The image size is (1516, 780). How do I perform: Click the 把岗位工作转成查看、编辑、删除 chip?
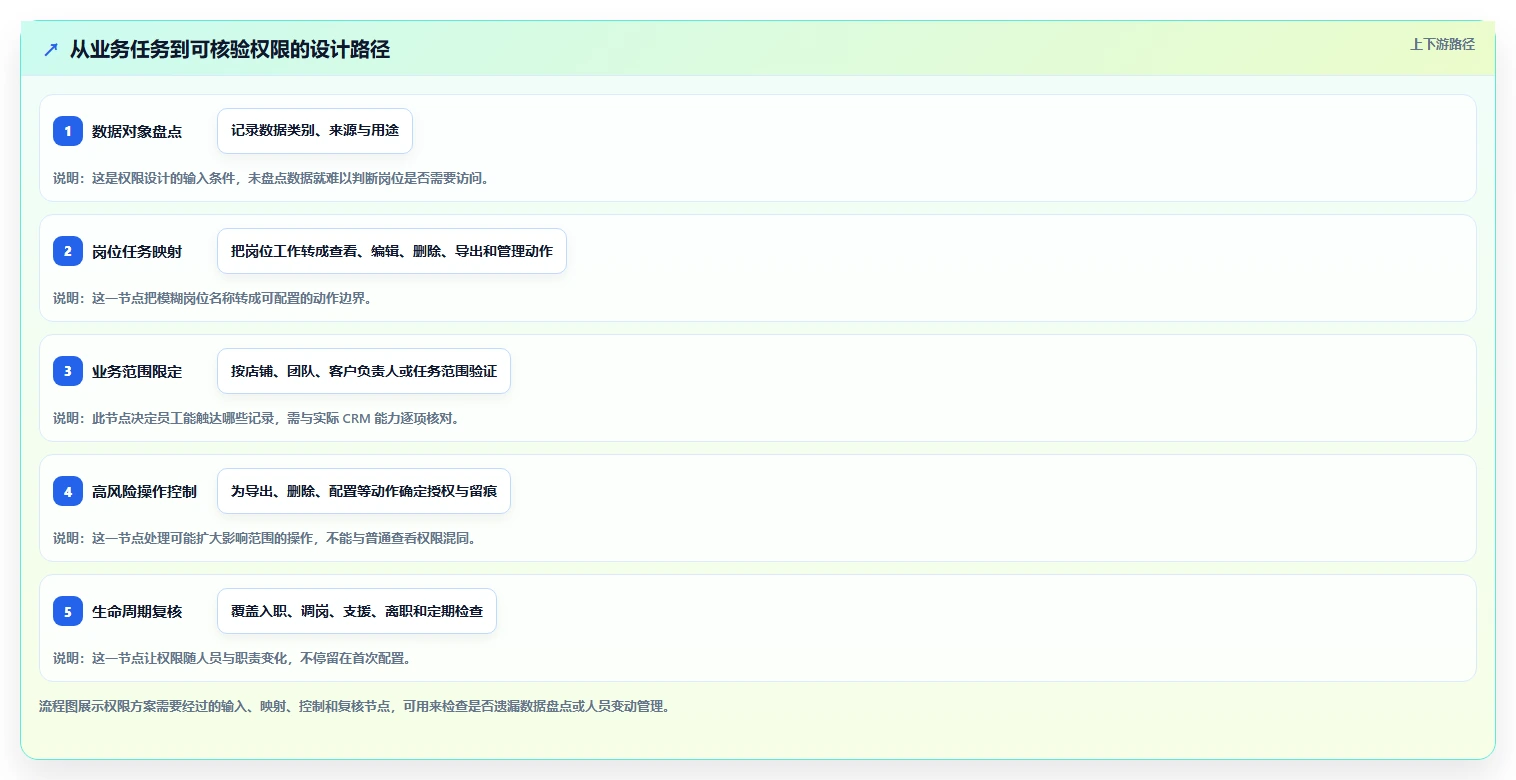392,251
